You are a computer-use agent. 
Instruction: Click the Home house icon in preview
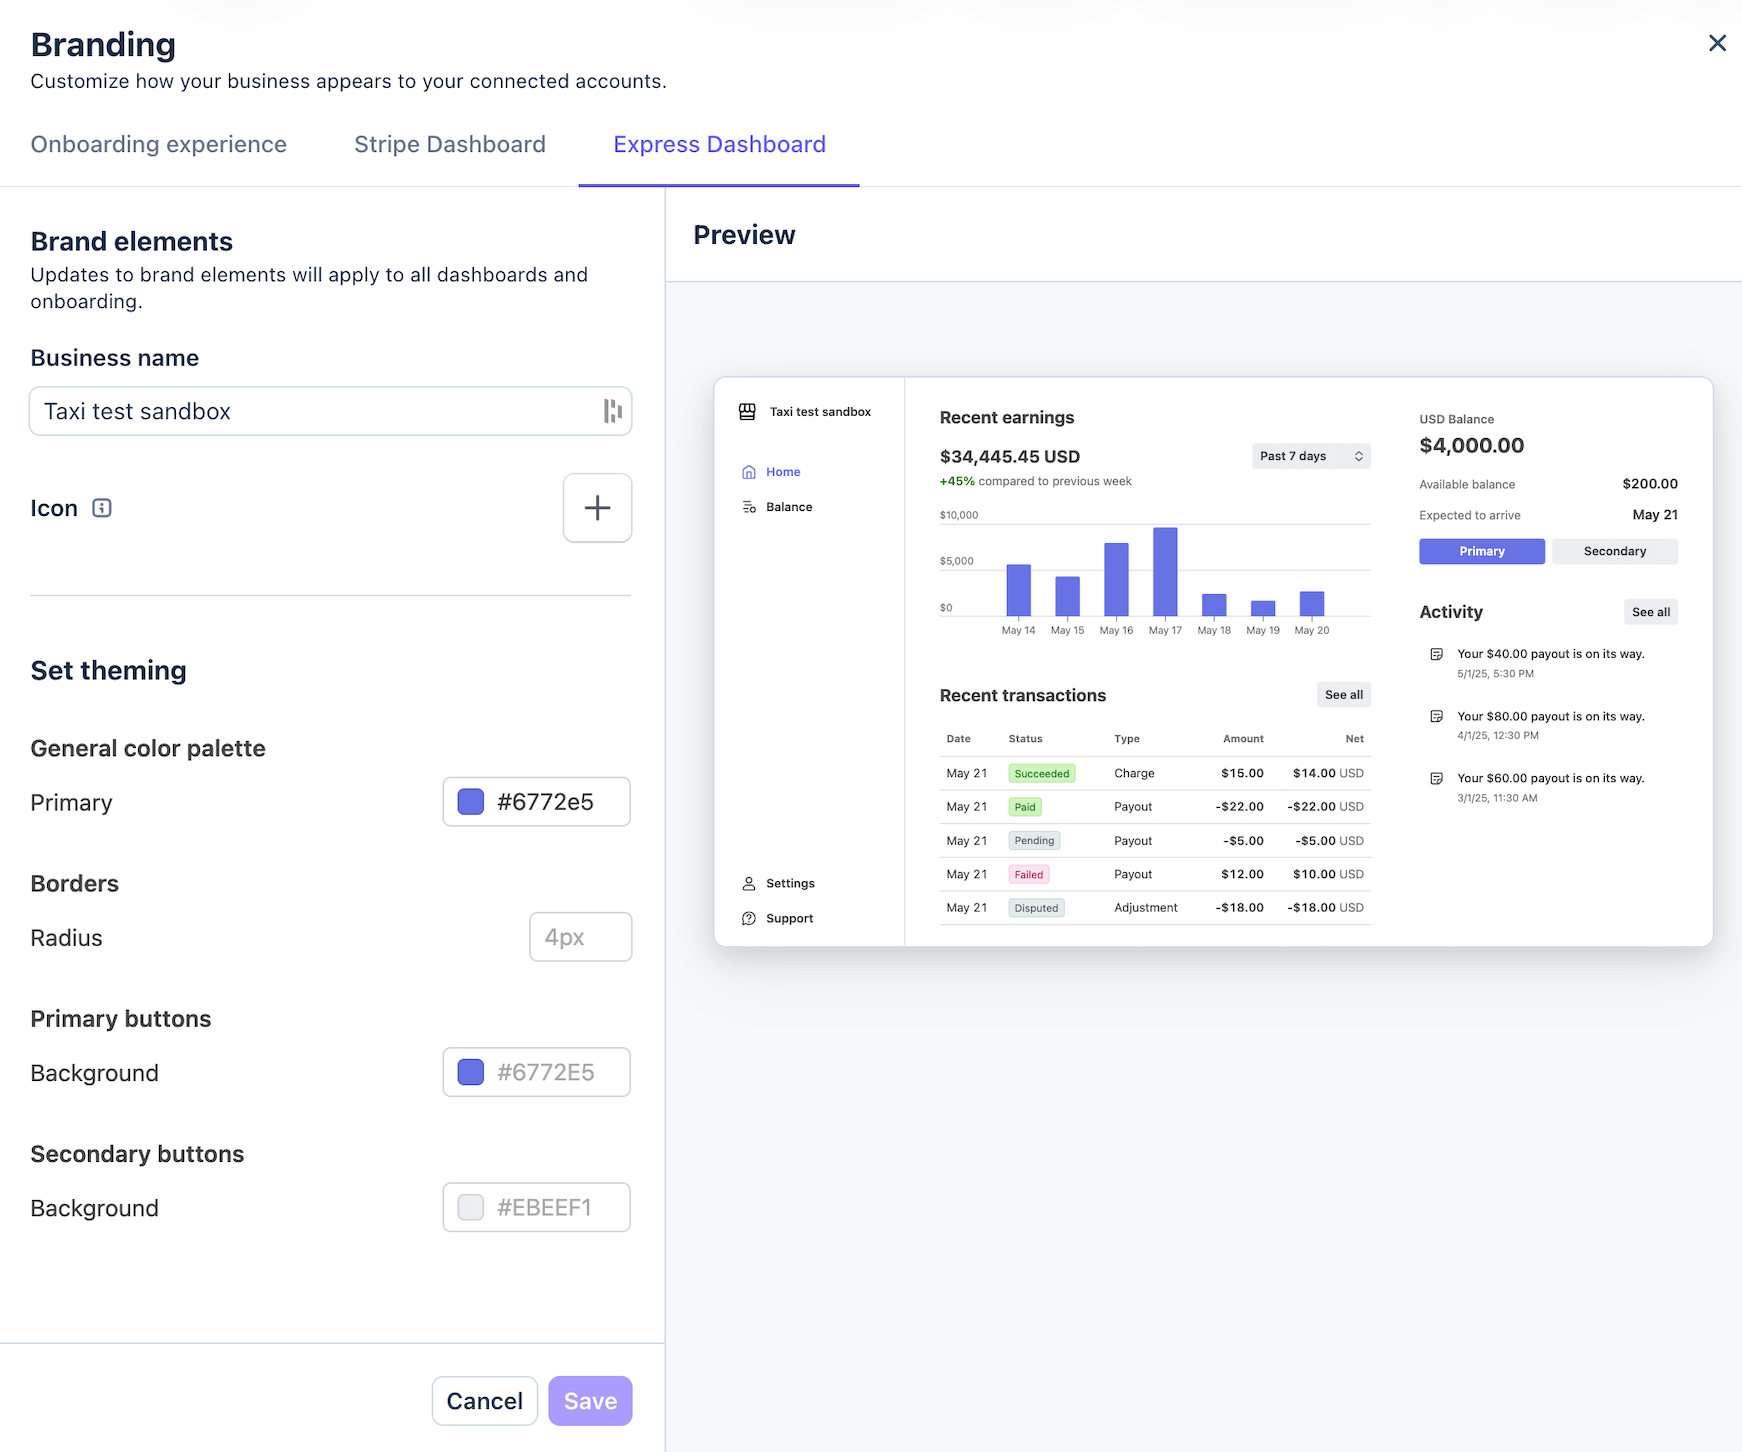pyautogui.click(x=749, y=472)
